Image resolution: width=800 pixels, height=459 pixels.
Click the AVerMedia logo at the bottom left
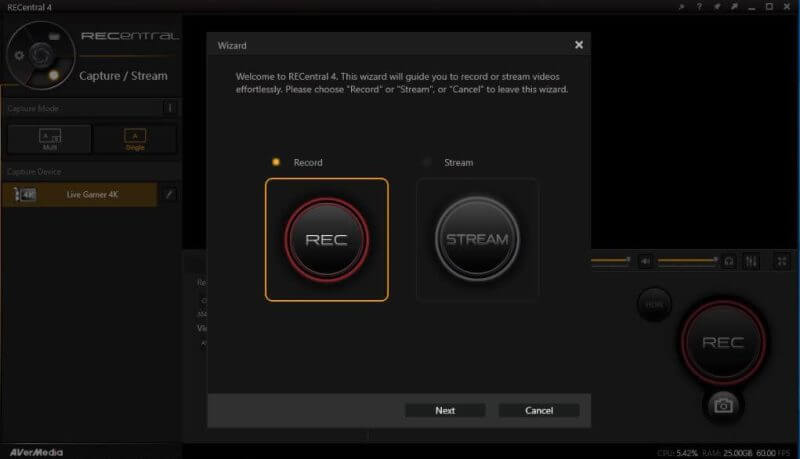tap(36, 452)
